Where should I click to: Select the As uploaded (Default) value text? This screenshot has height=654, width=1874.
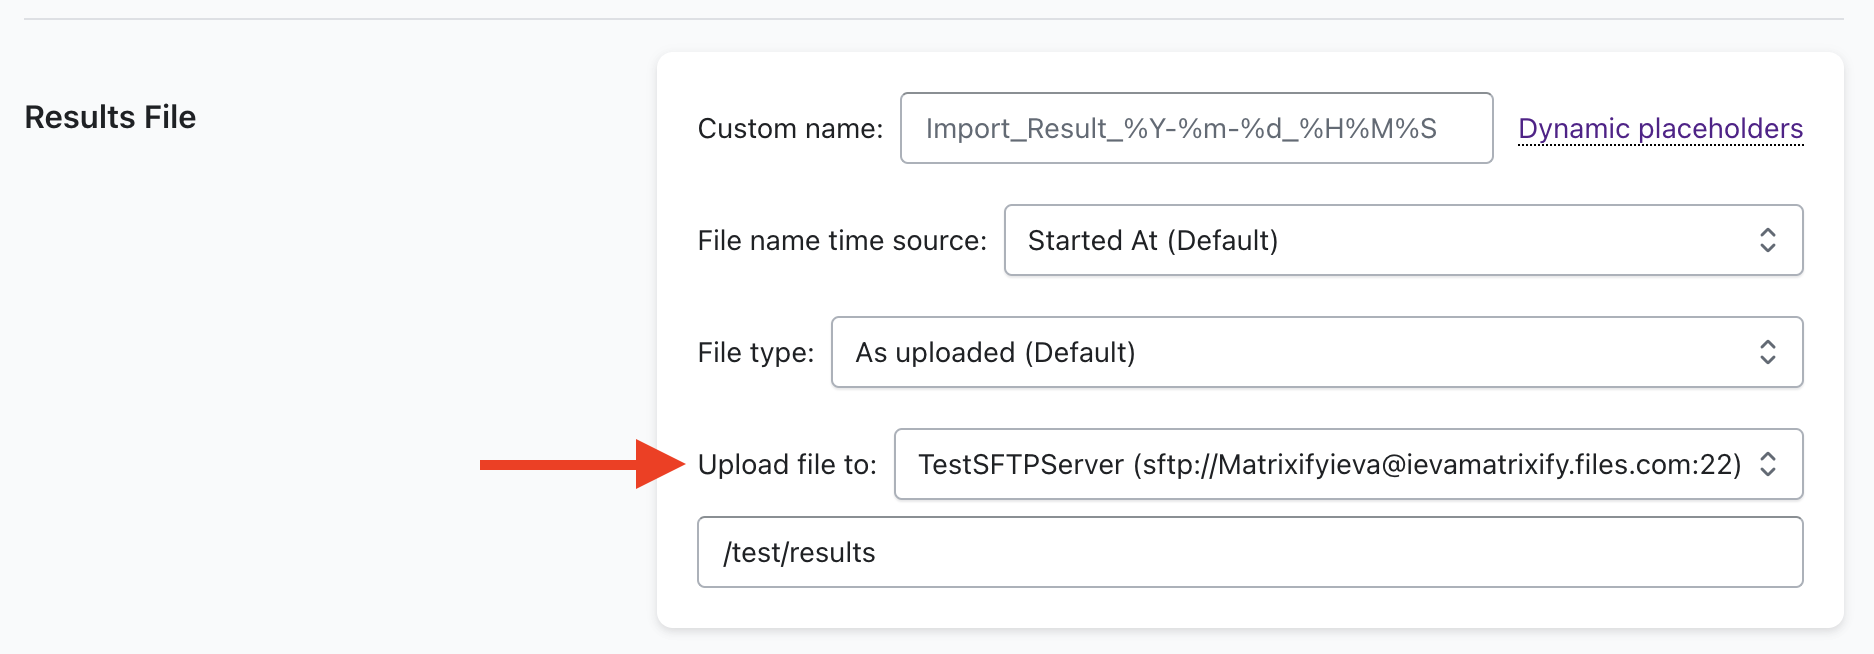click(995, 353)
